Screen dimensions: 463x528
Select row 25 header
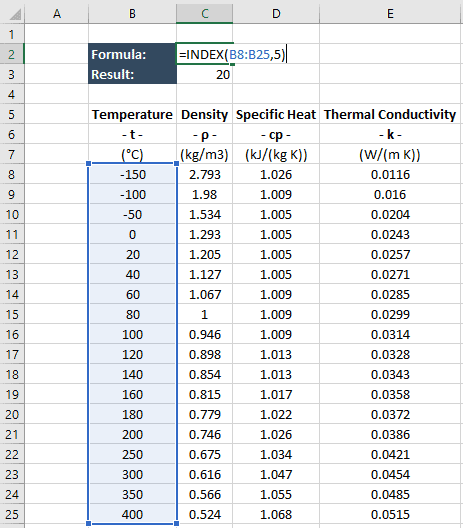point(12,514)
